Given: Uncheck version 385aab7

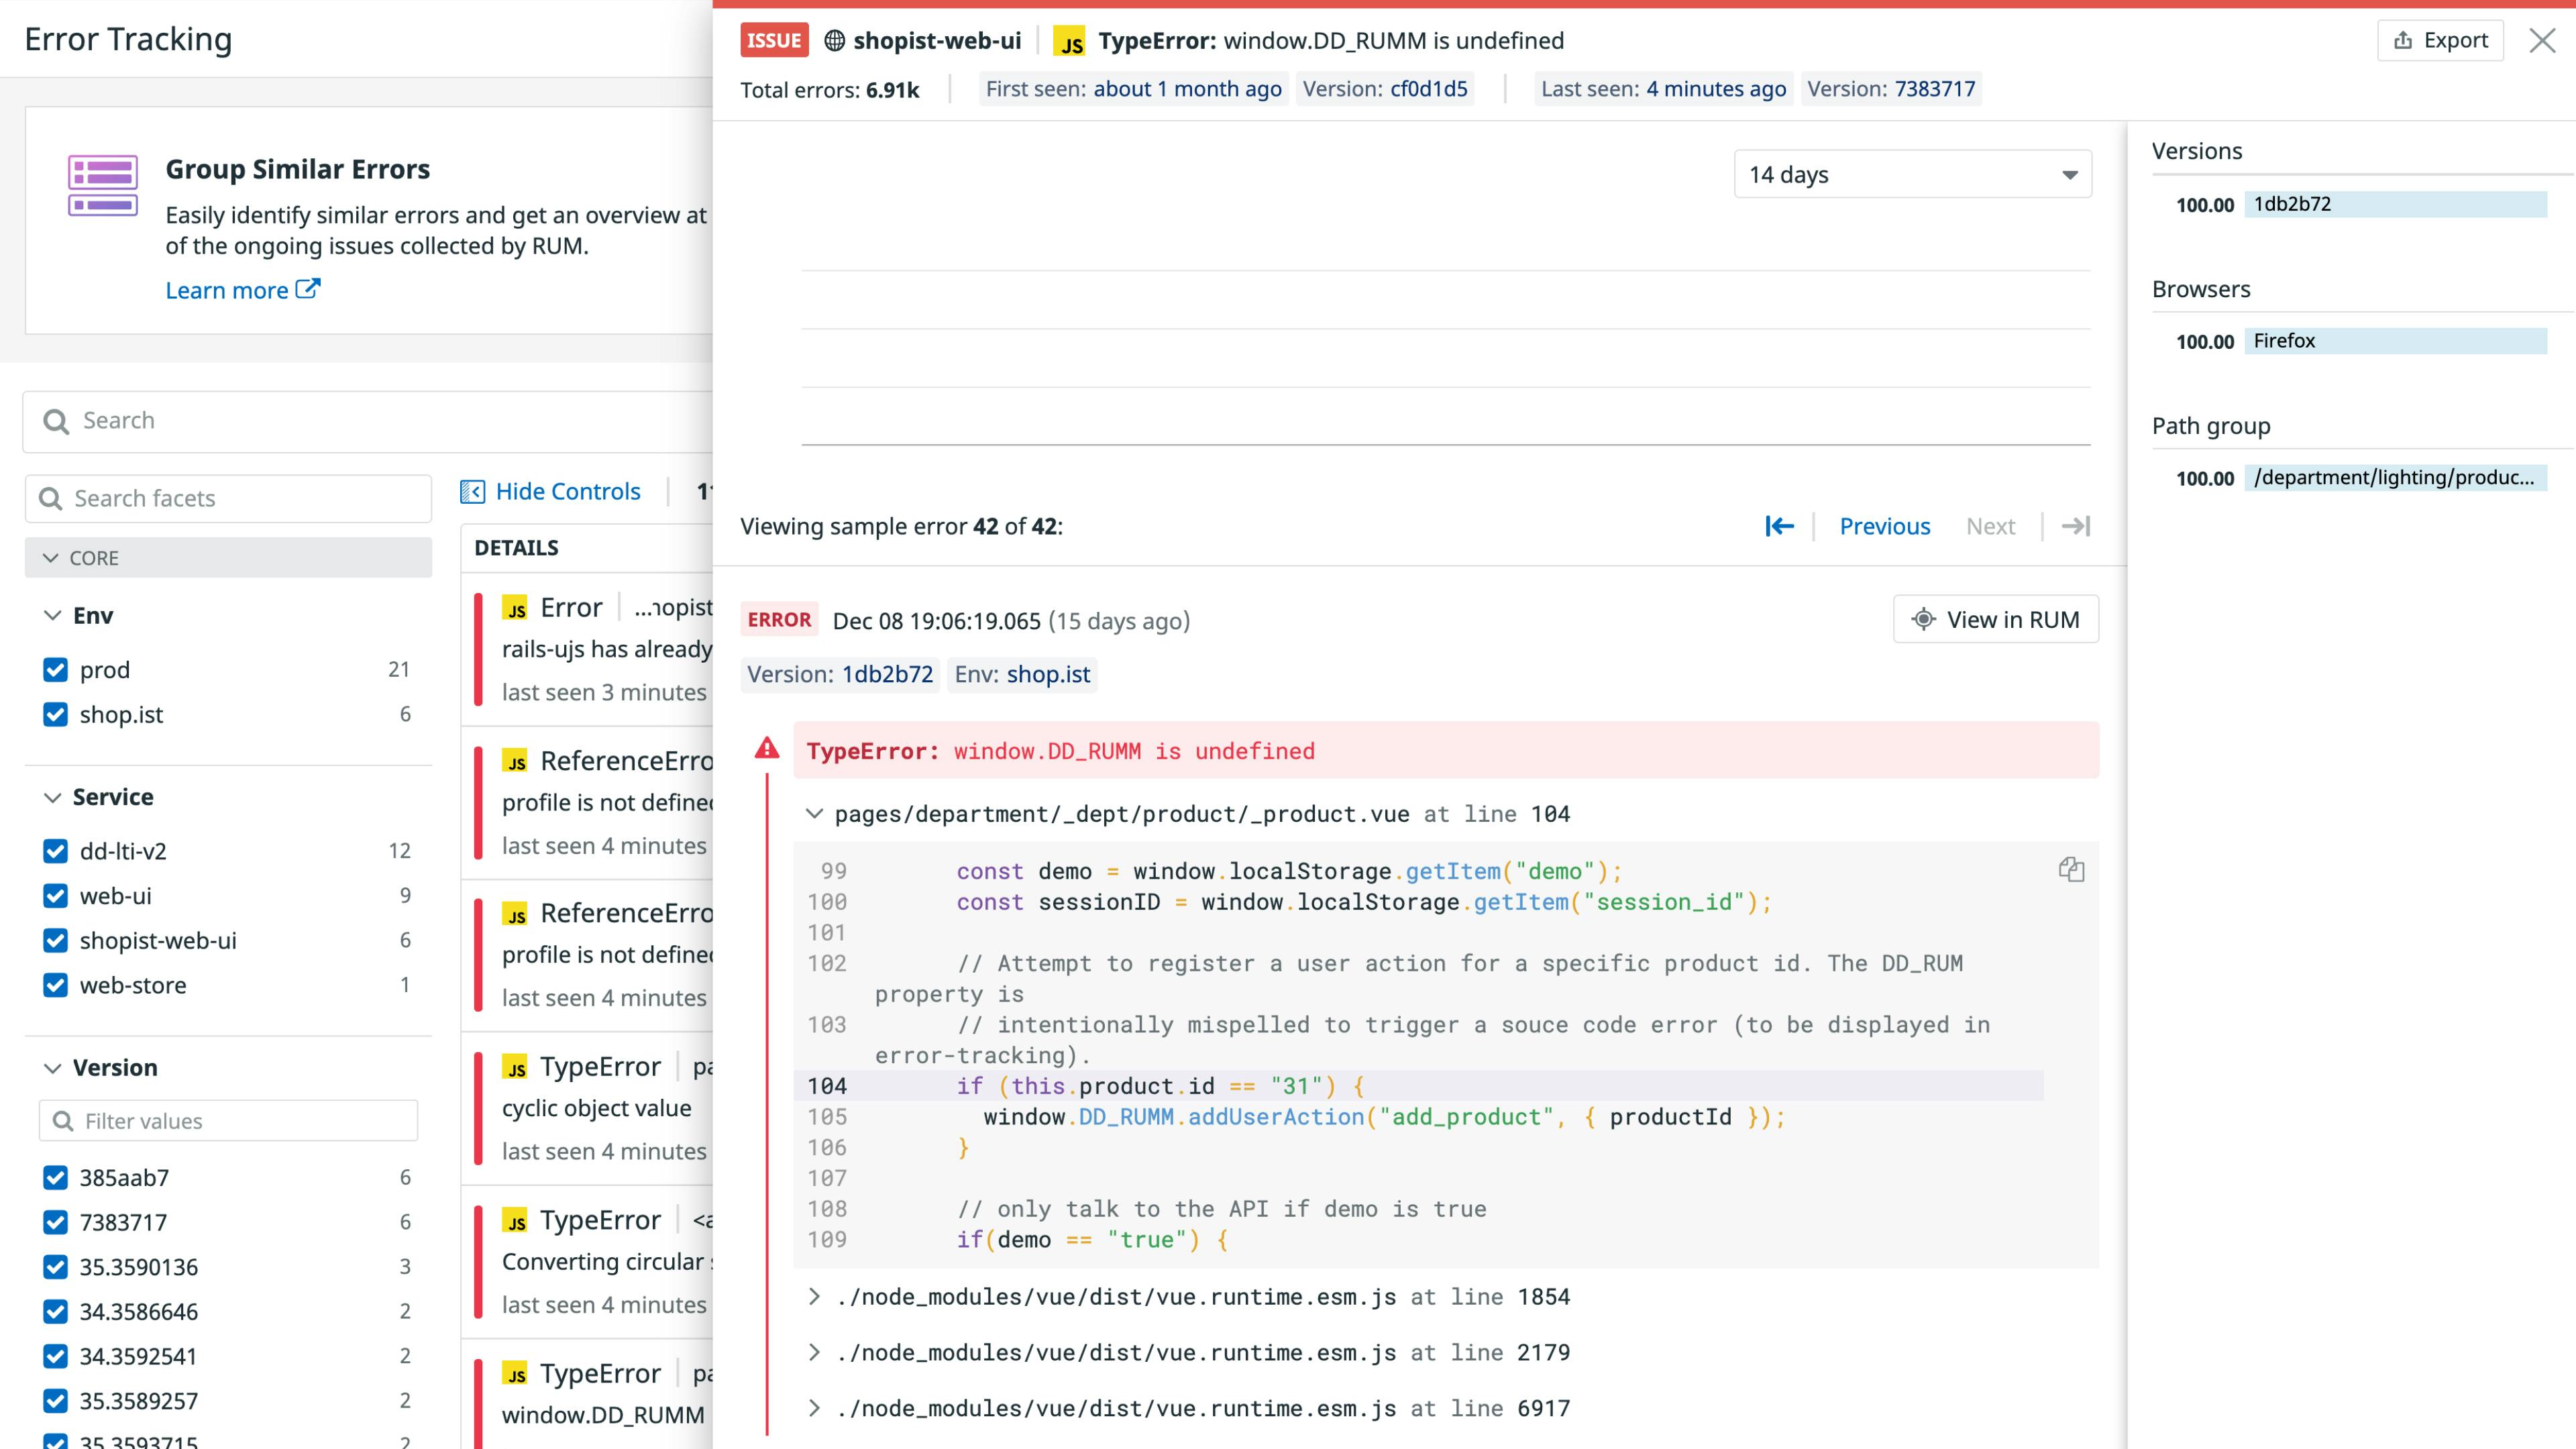Looking at the screenshot, I should pos(55,1177).
